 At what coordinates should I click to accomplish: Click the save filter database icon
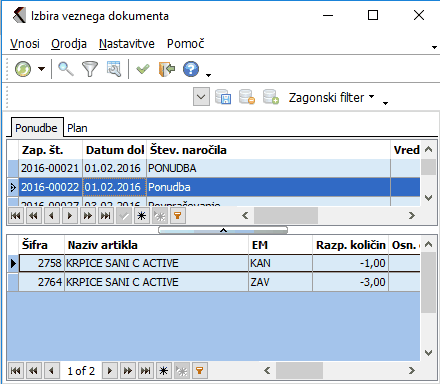coord(223,97)
